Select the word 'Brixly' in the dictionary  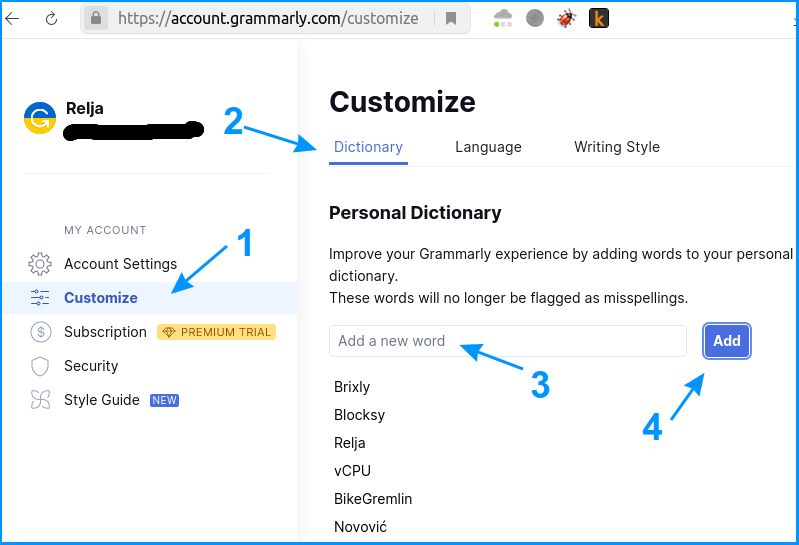tap(352, 387)
